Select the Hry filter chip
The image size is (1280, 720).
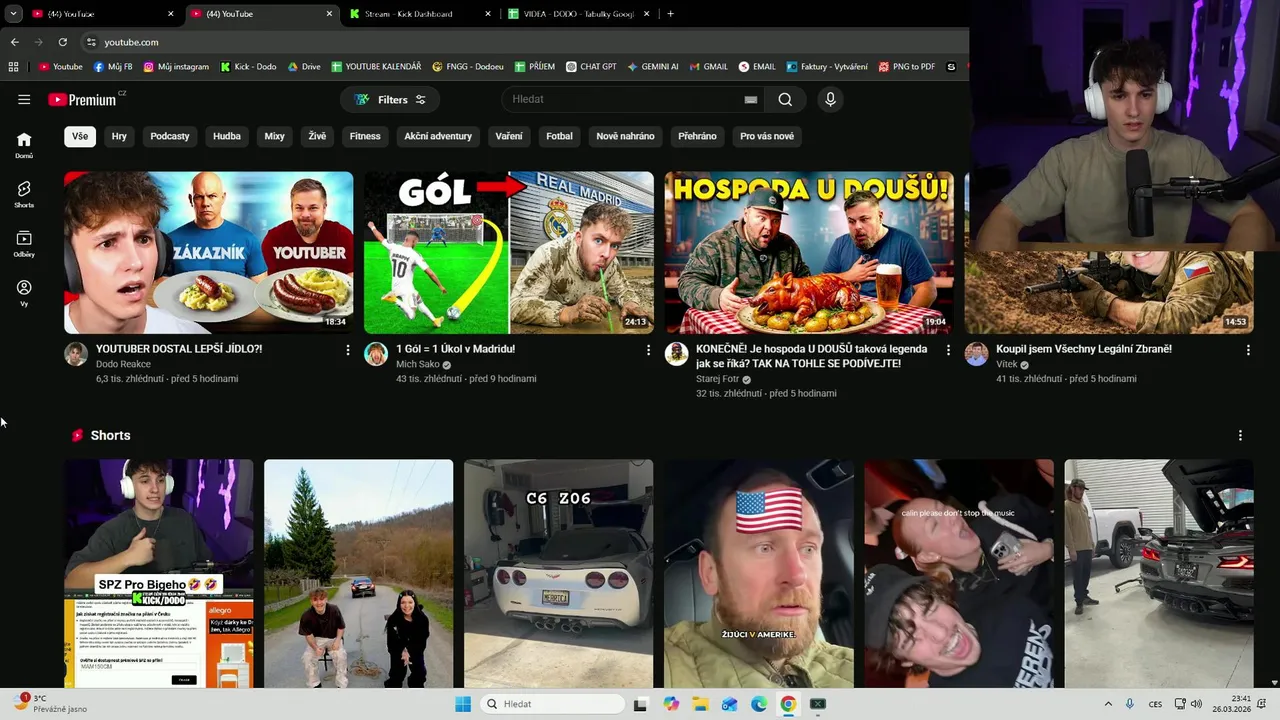click(119, 136)
